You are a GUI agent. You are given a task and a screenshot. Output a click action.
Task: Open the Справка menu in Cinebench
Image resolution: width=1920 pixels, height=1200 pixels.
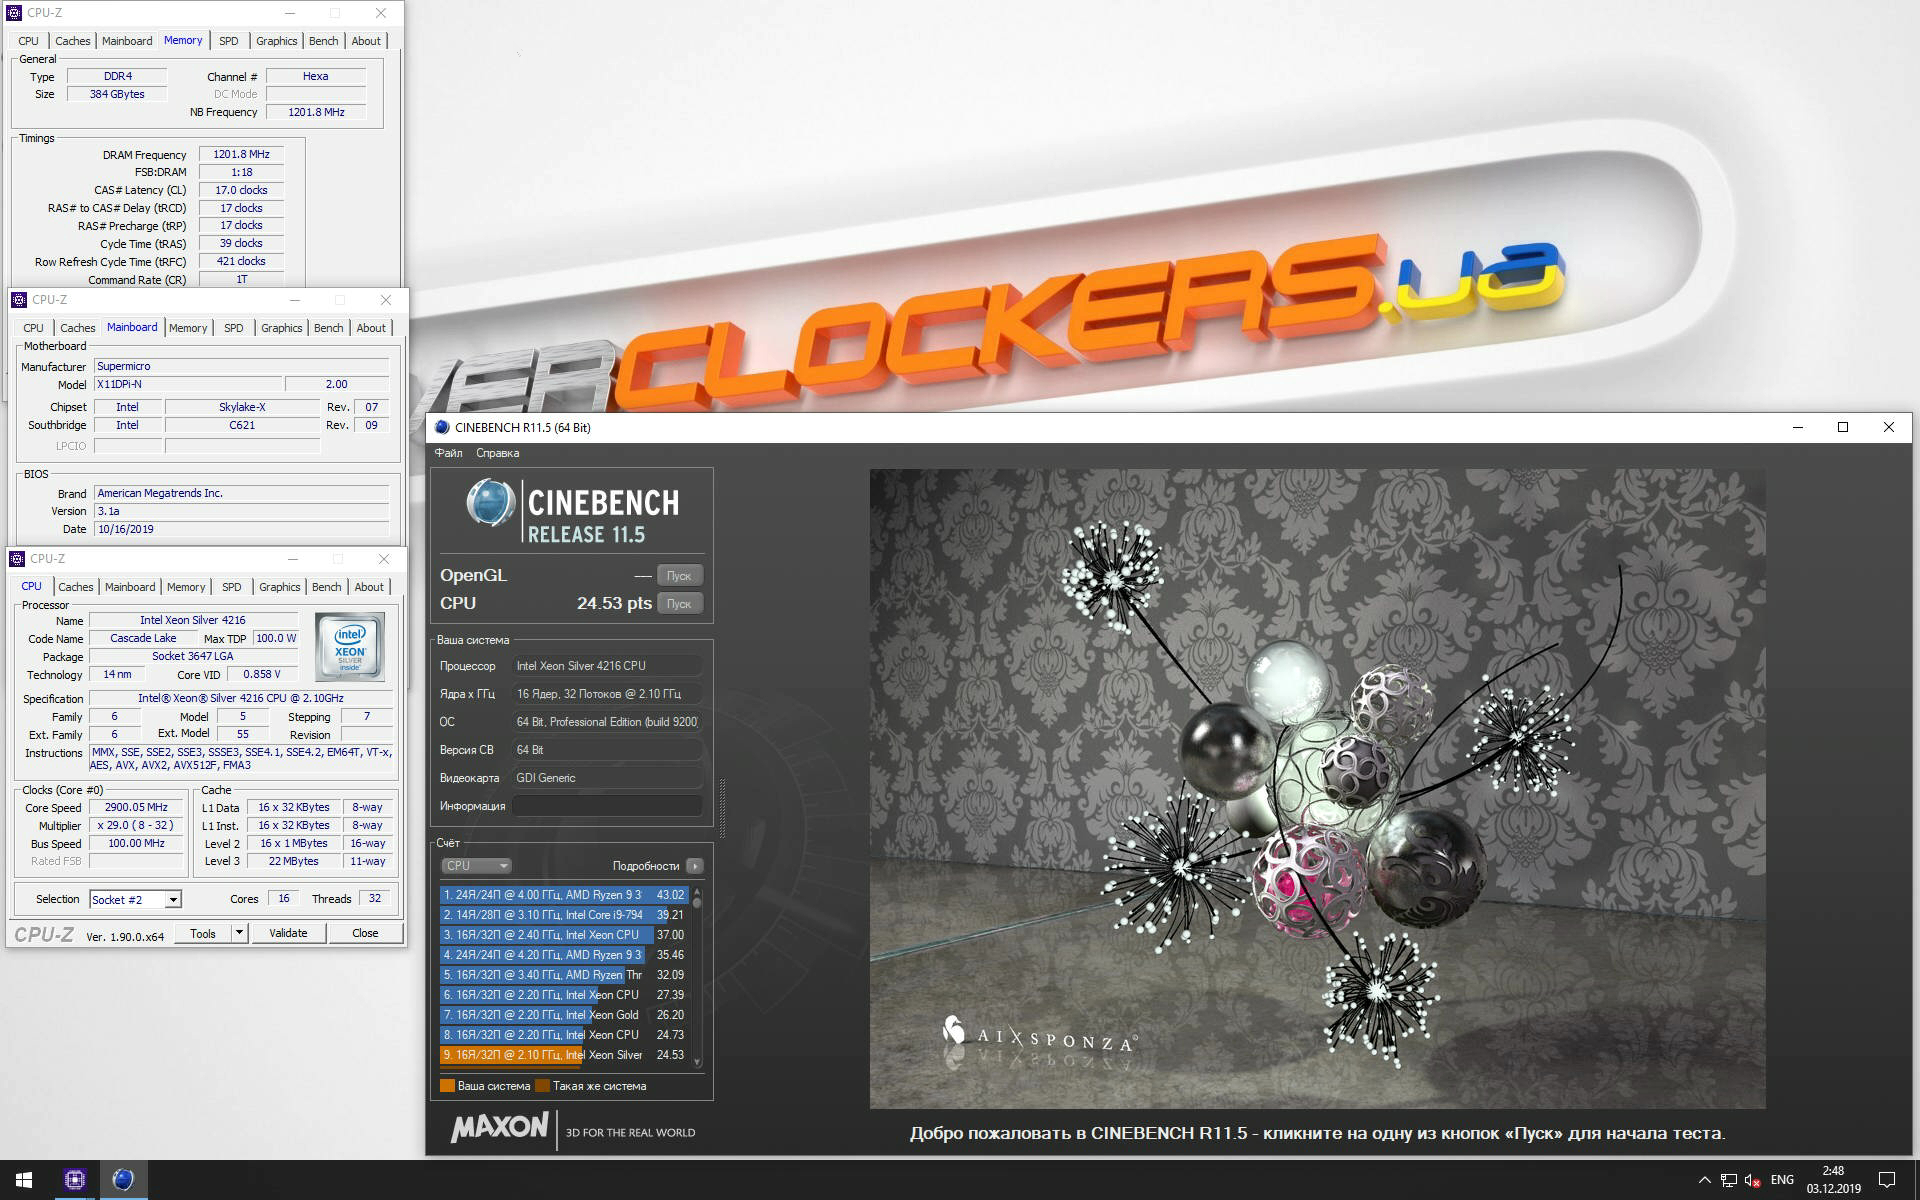pyautogui.click(x=497, y=453)
